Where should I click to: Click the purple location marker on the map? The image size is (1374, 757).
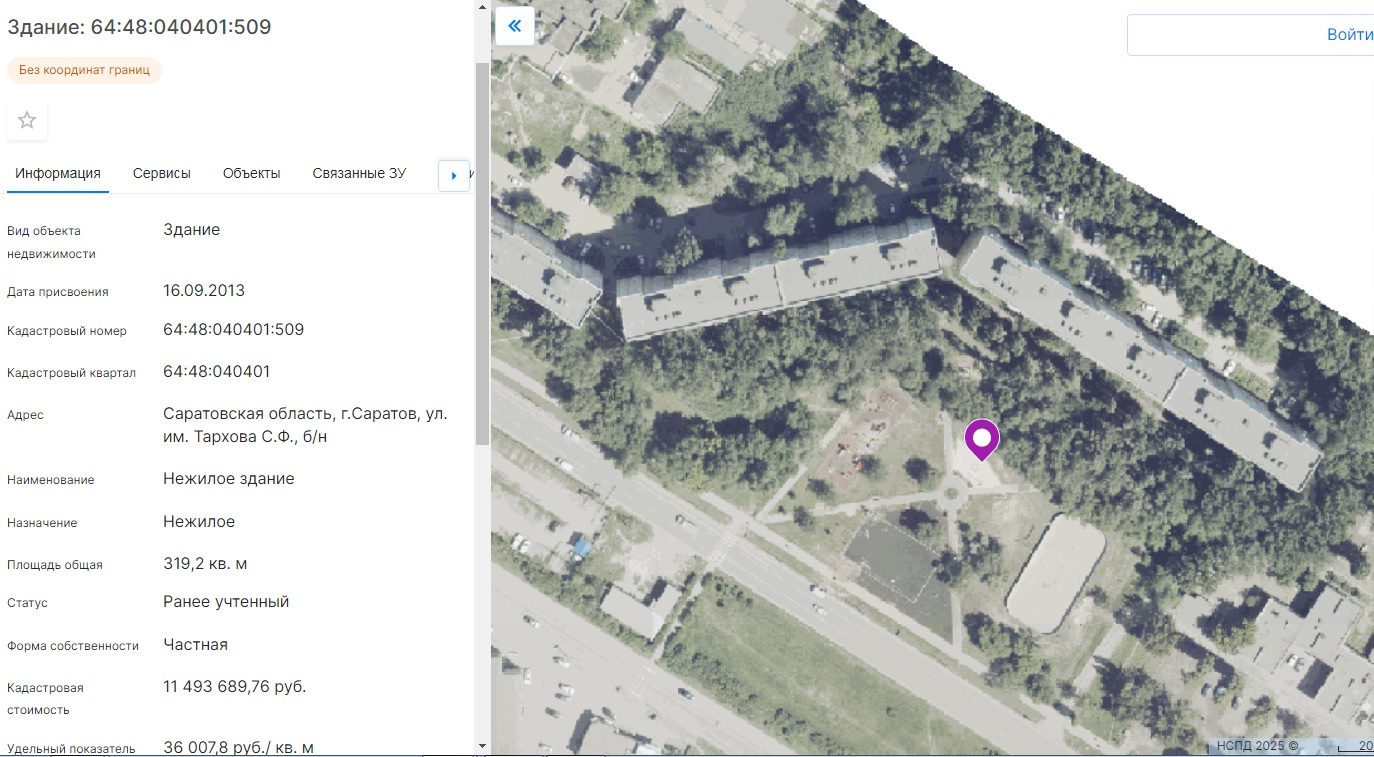tap(982, 439)
